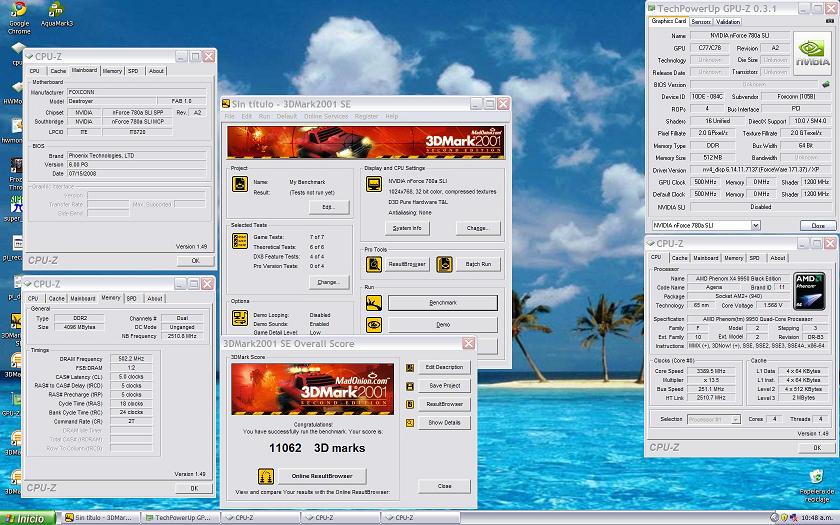Click the Selected Tests Change button
Screen dimensions: 840x525
[x=329, y=282]
